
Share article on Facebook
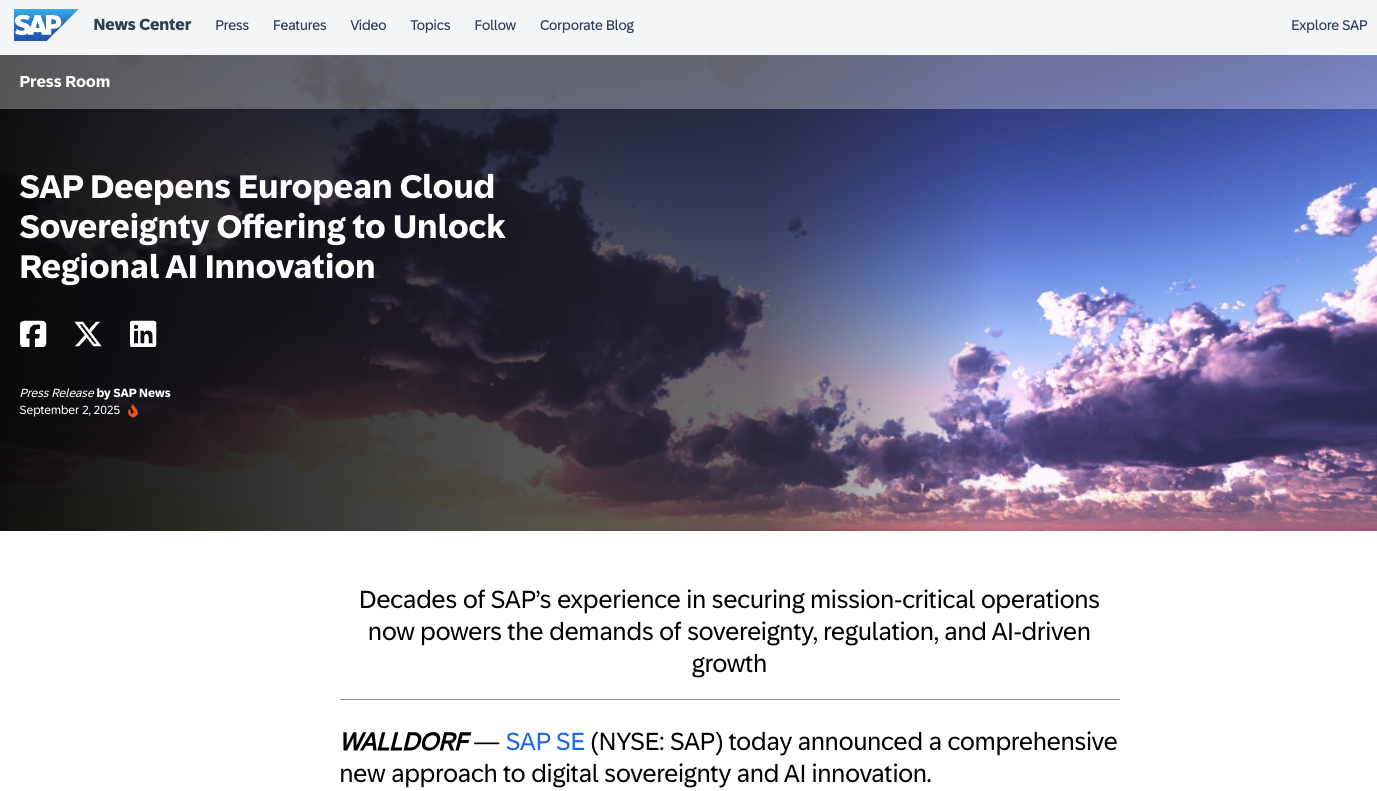pos(33,334)
